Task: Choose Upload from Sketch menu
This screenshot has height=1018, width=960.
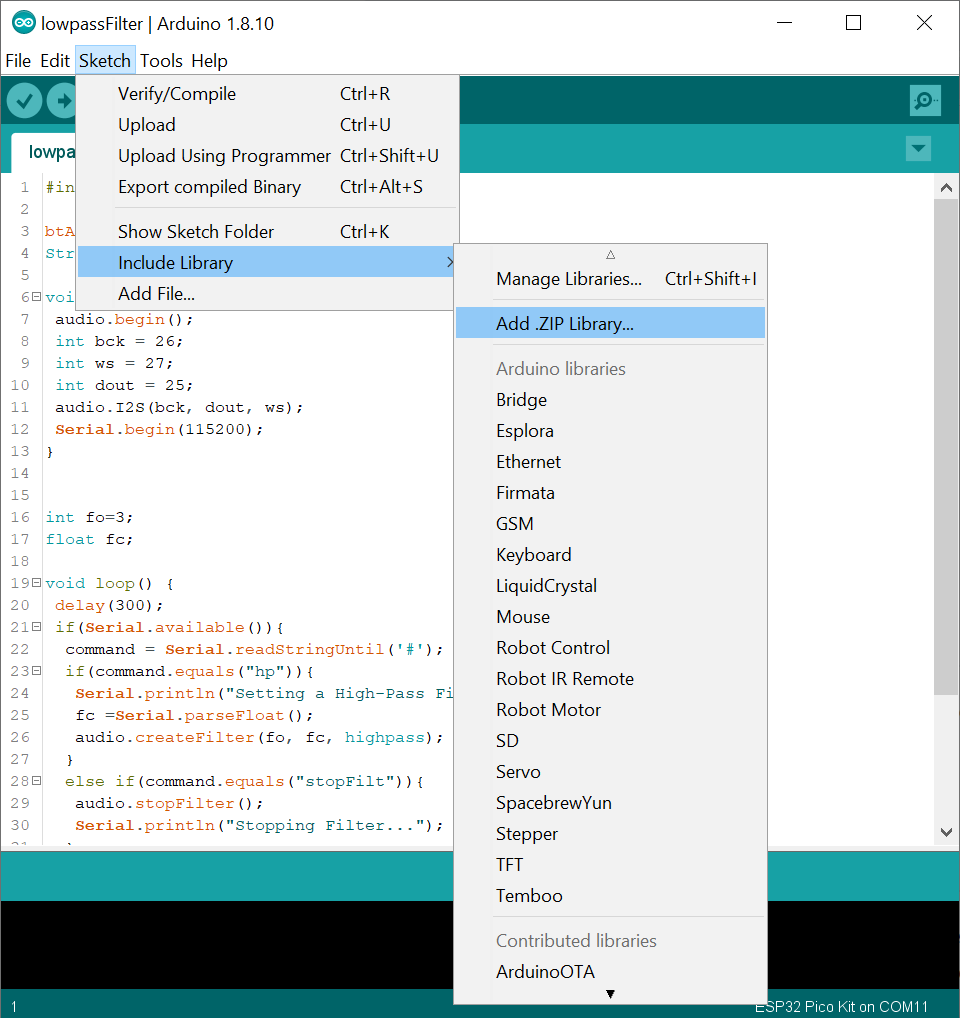Action: tap(267, 125)
